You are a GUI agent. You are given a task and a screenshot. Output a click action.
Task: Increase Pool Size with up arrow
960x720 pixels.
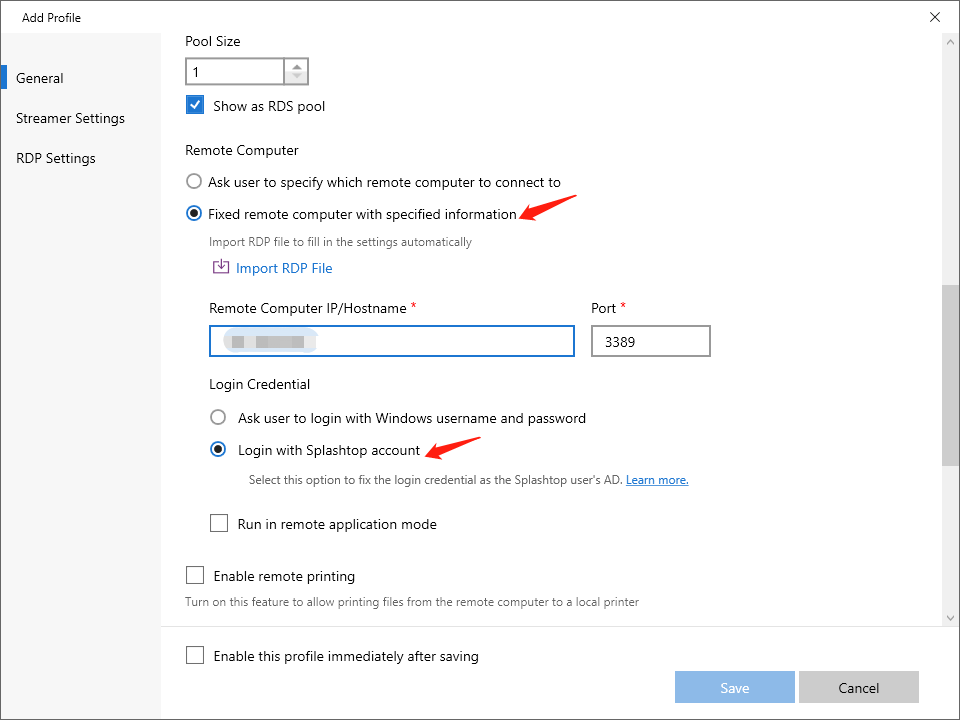click(x=296, y=66)
